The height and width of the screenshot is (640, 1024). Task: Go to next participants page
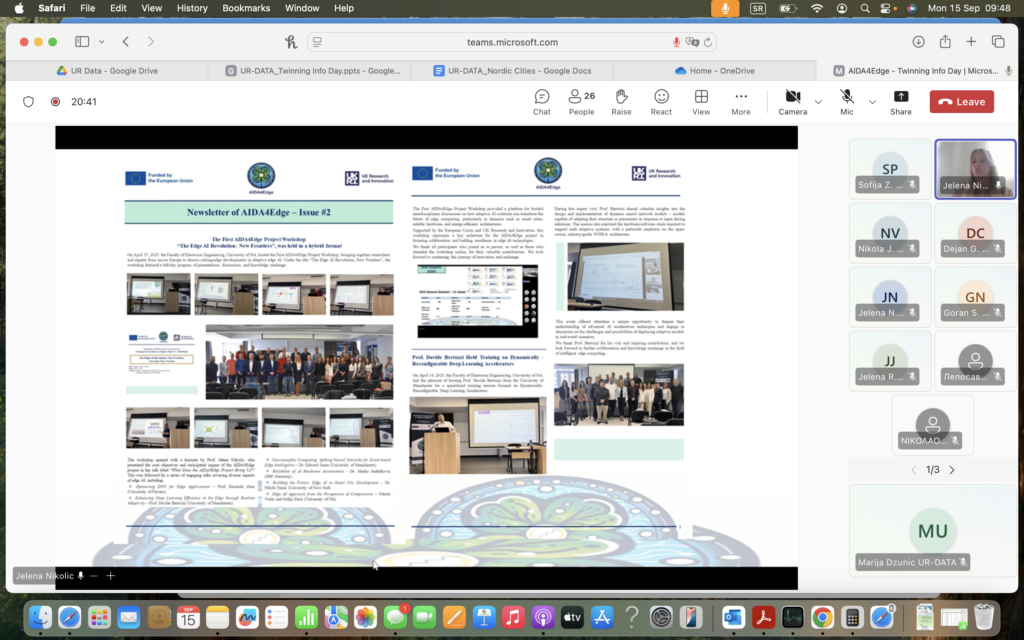[951, 470]
